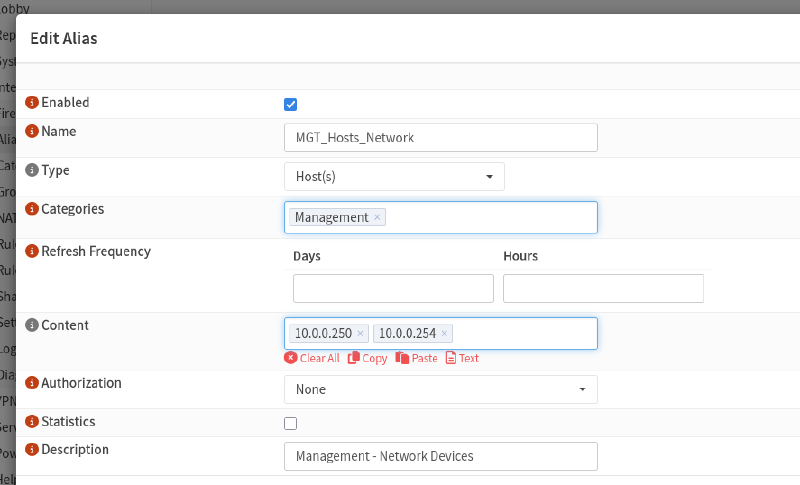Click the Text link under Content

(462, 358)
